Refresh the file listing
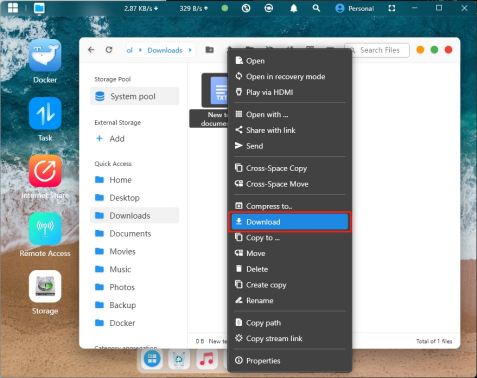The height and width of the screenshot is (378, 477). point(109,50)
